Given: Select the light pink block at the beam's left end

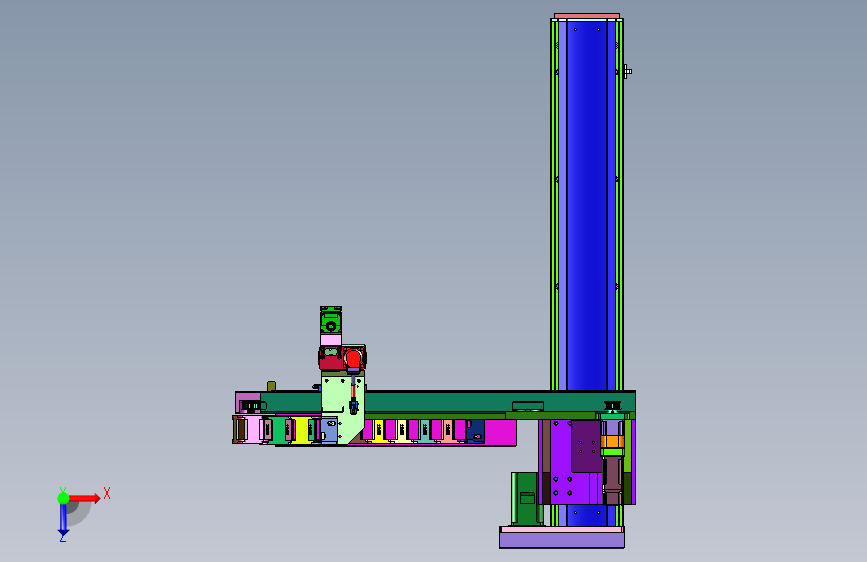Looking at the screenshot, I should tap(252, 430).
